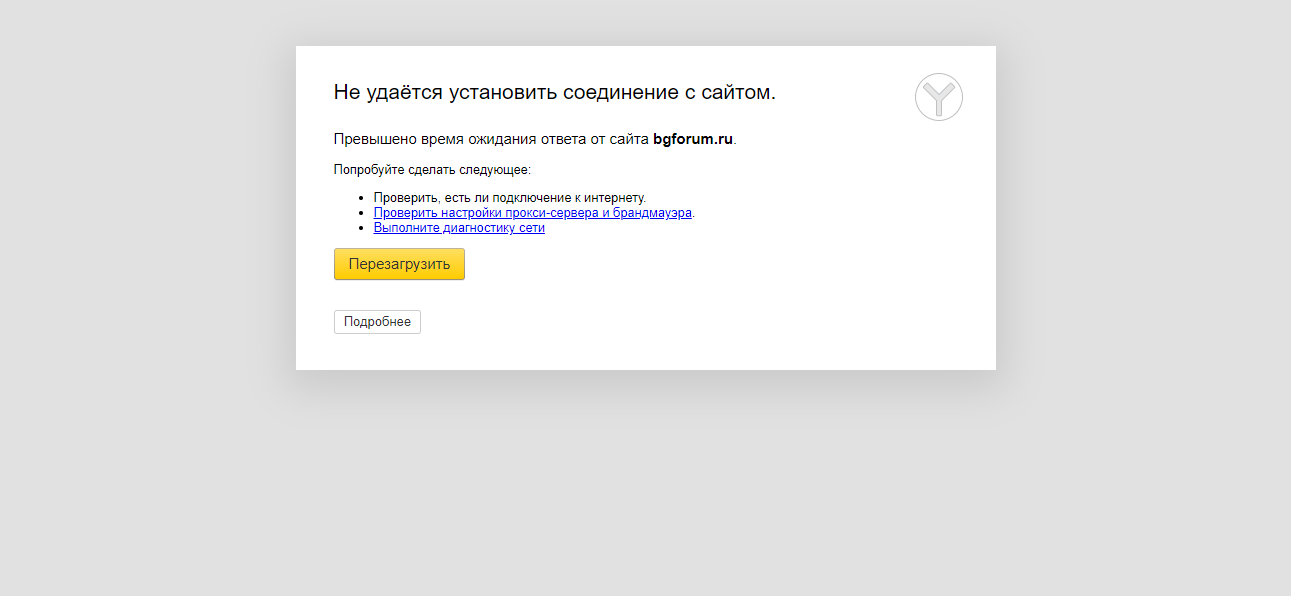Click the yellow Перезагрузить reload button
This screenshot has height=596, width=1291.
pyautogui.click(x=399, y=264)
